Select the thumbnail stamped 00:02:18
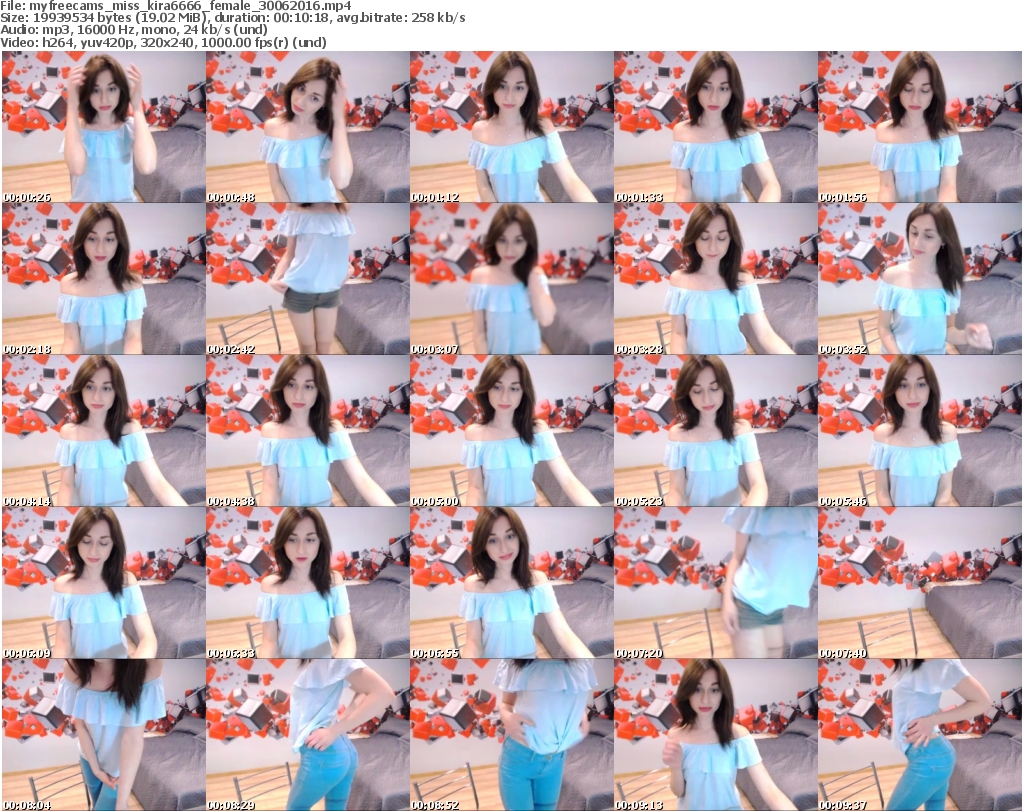Screen dimensions: 1024x811 (104, 279)
